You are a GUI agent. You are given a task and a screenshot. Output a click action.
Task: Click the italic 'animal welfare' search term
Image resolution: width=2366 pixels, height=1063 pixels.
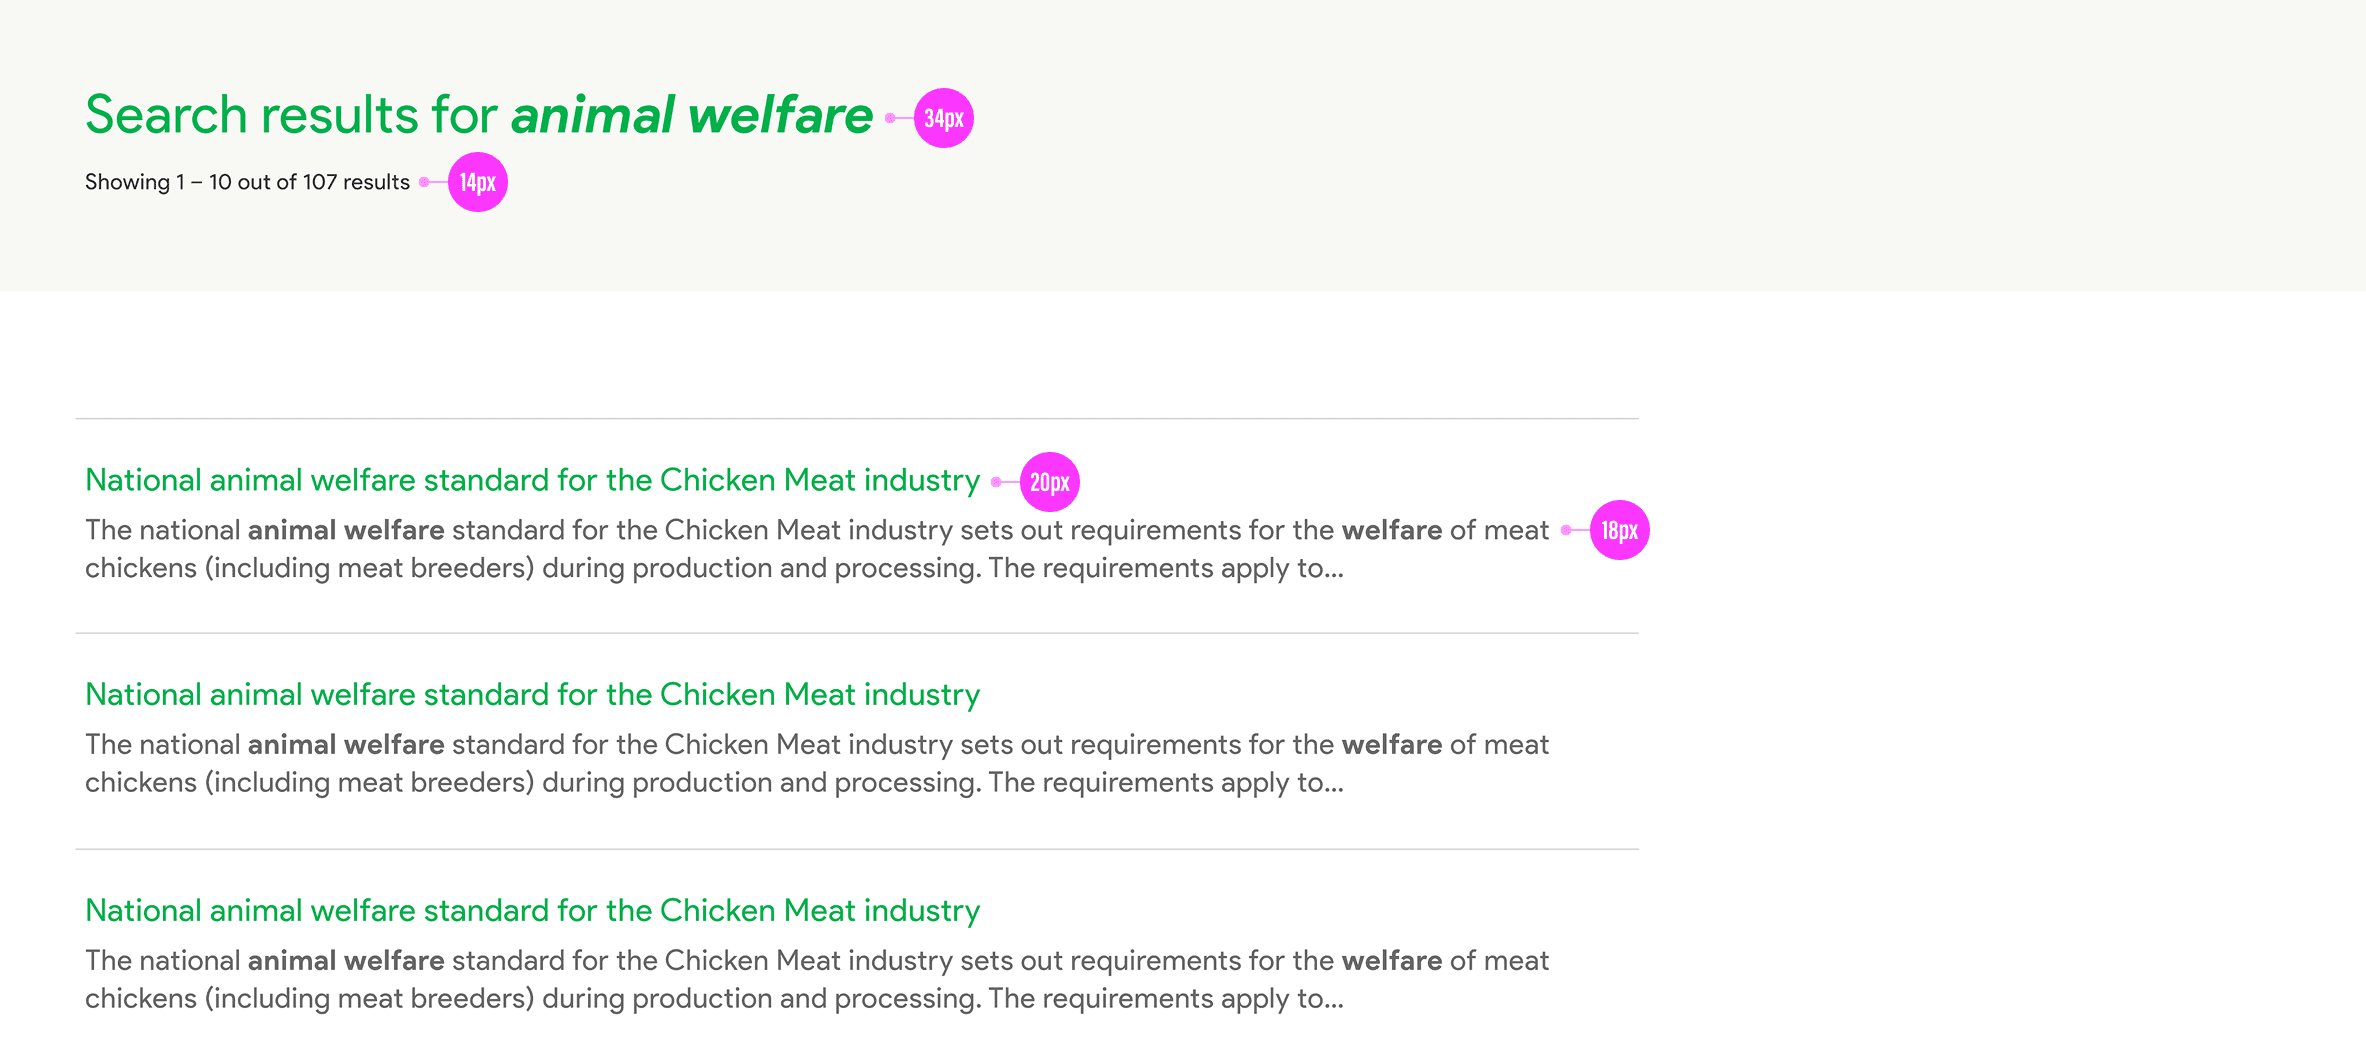click(x=691, y=115)
